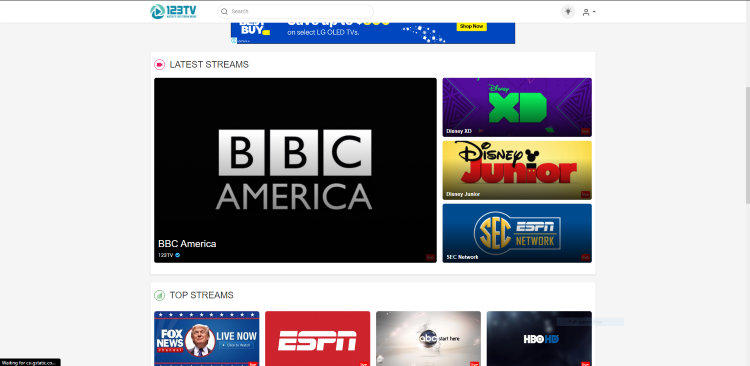Image resolution: width=750 pixels, height=366 pixels.
Task: Open the HBO HD stream tile
Action: tap(539, 338)
